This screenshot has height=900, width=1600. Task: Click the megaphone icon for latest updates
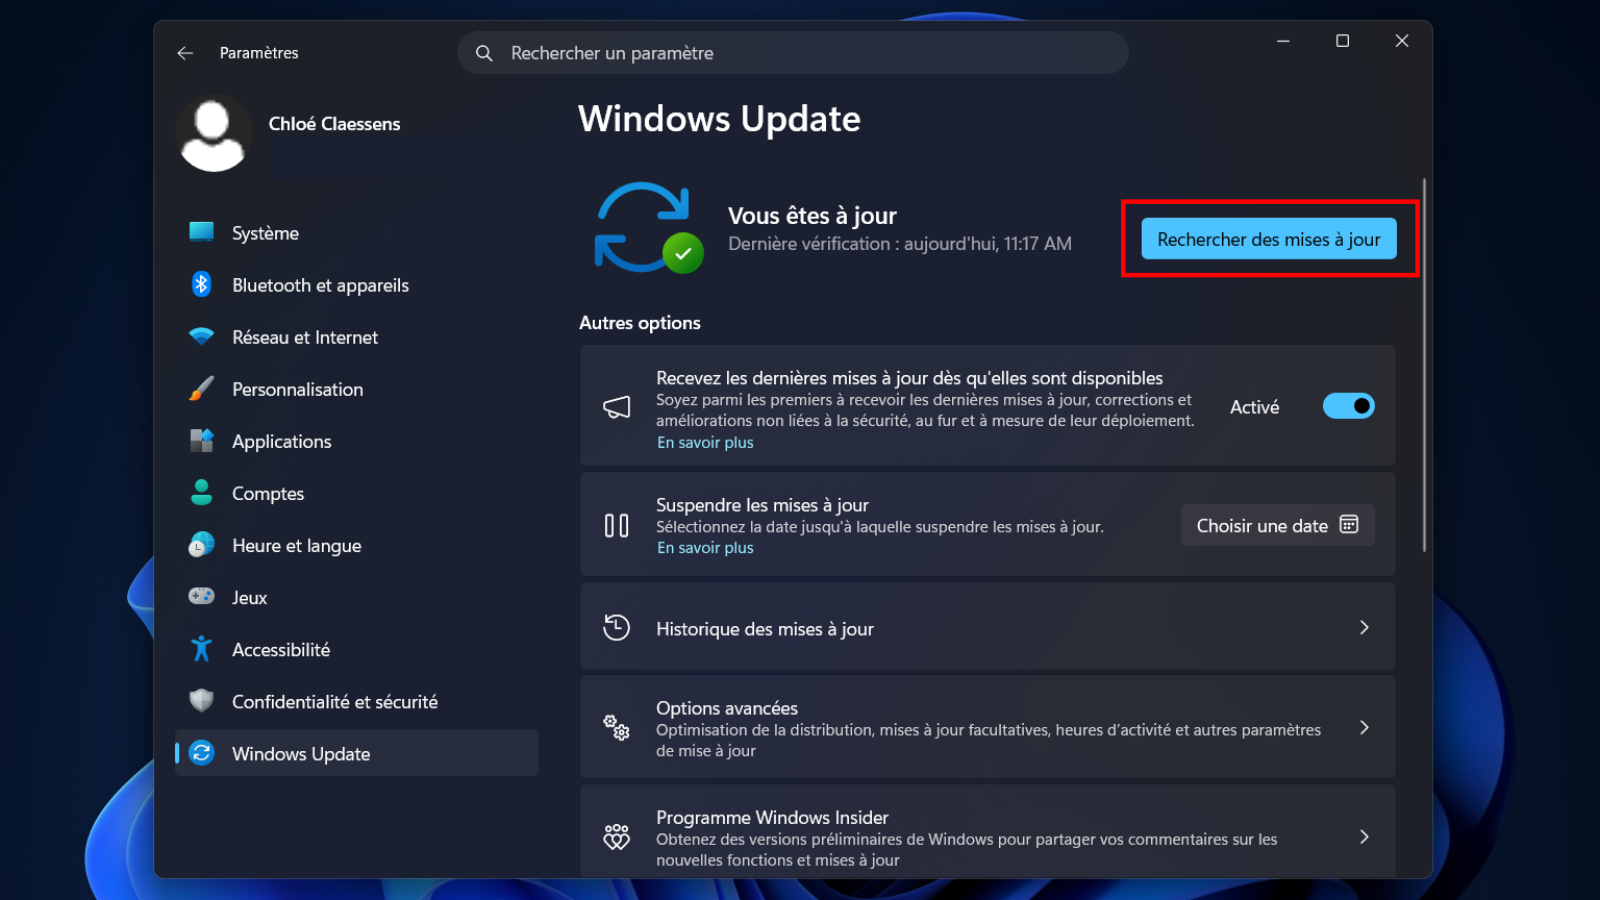(x=617, y=407)
